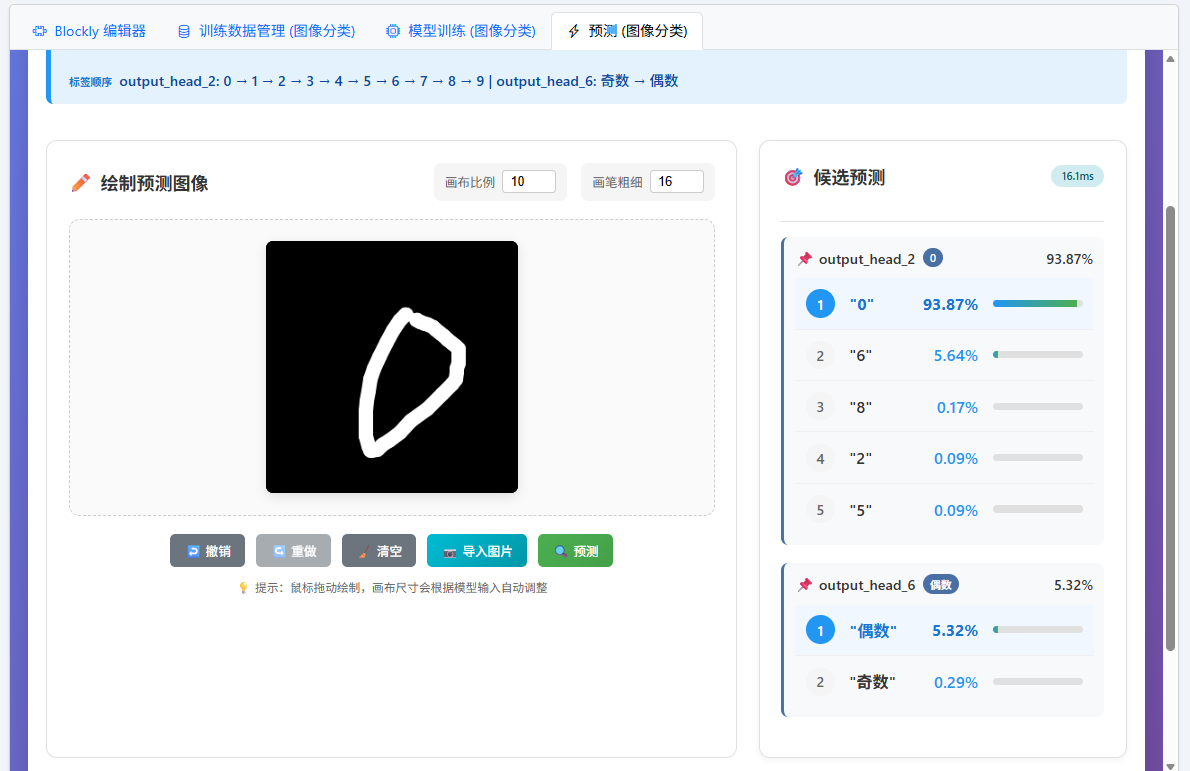Click the 画笔粗细 input field
Viewport: 1190px width, 771px height.
click(x=677, y=181)
